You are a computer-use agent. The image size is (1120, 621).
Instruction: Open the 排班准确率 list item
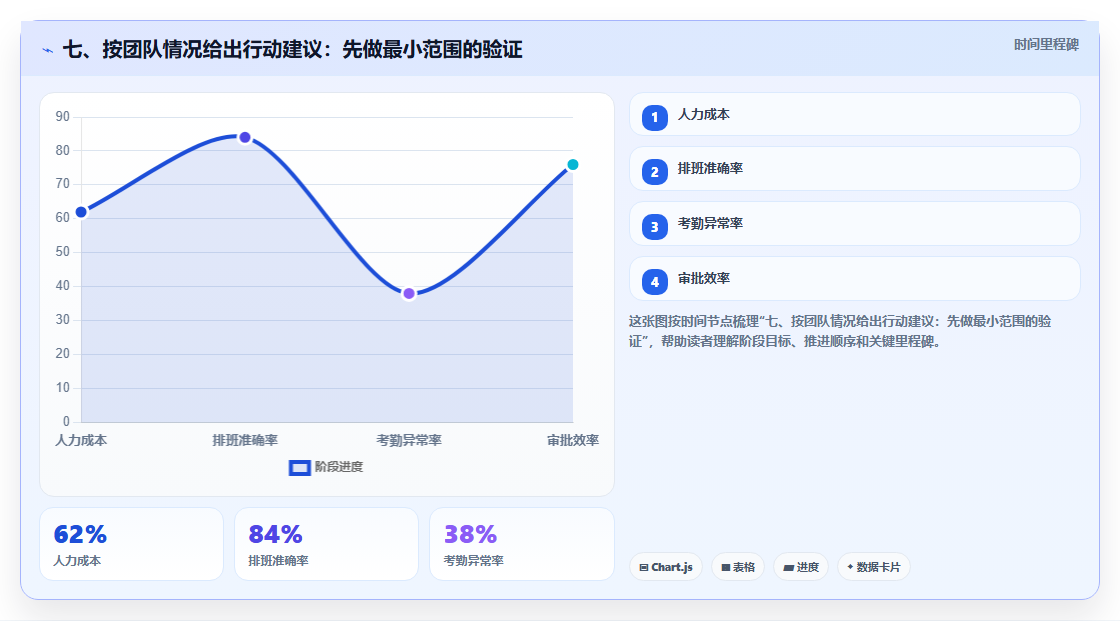tap(854, 169)
